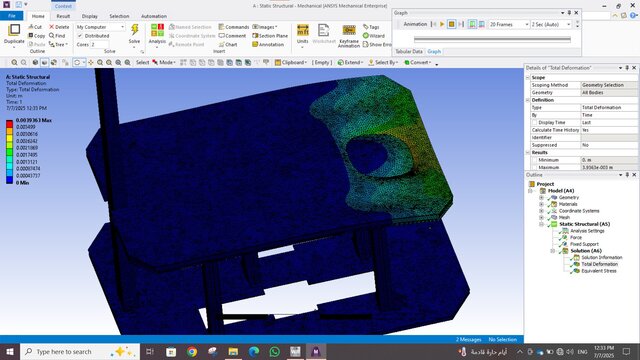
Task: Open WhatsApp from taskbar
Action: [275, 351]
